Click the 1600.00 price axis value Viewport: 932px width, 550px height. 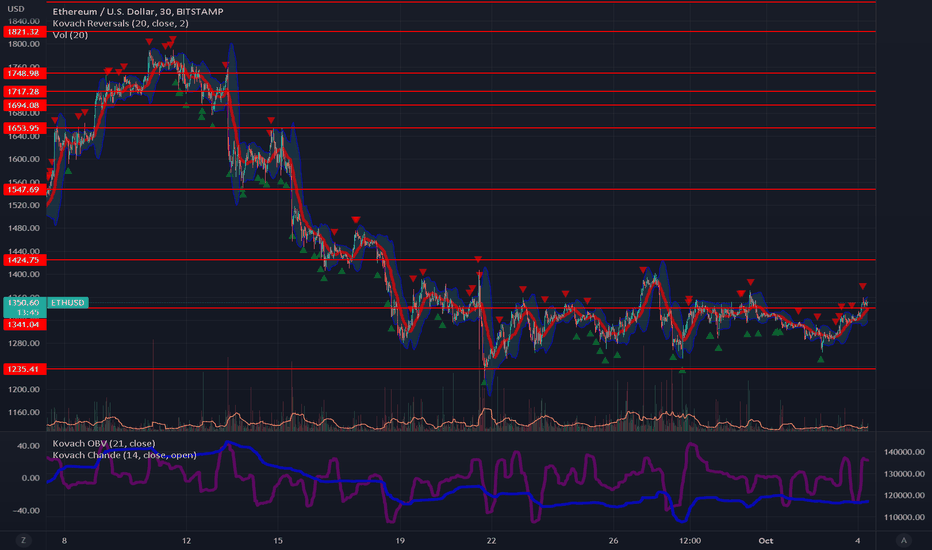24,159
